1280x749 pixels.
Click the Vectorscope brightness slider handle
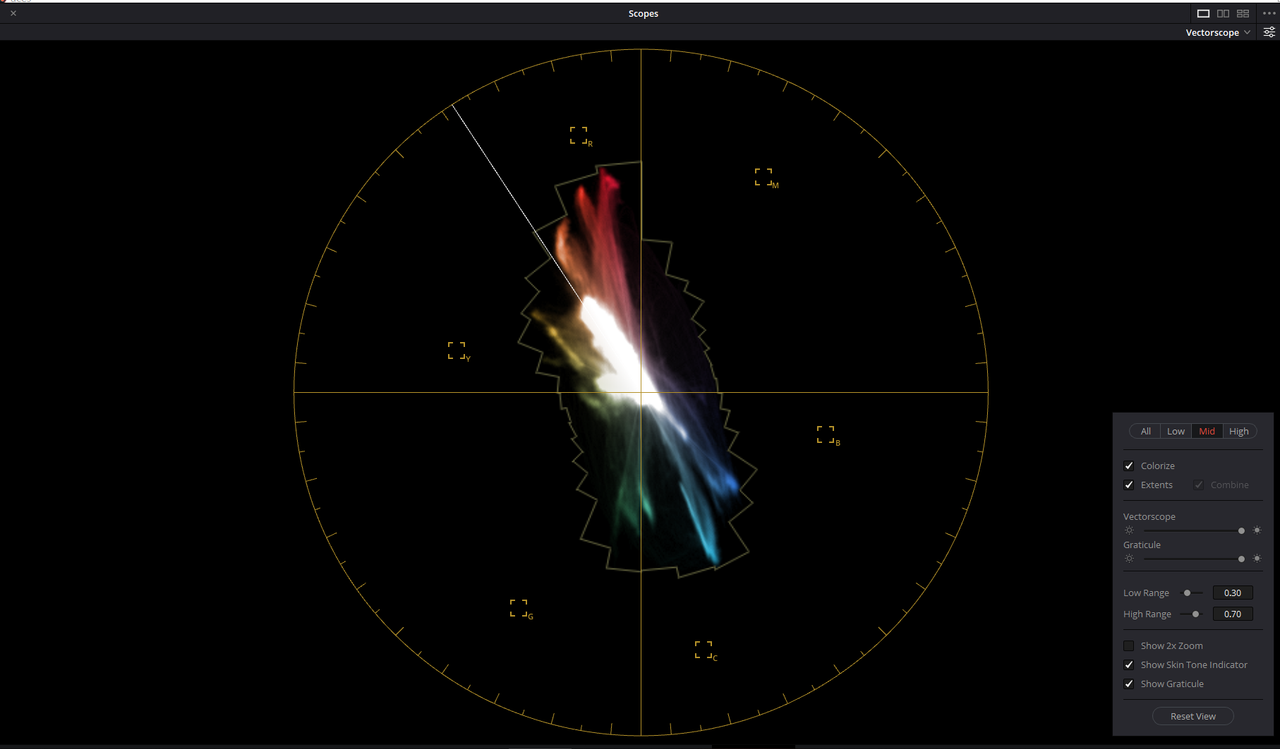click(x=1242, y=531)
